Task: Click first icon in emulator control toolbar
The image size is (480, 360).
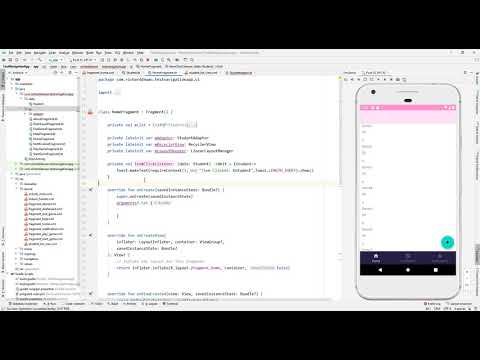Action: 346,80
